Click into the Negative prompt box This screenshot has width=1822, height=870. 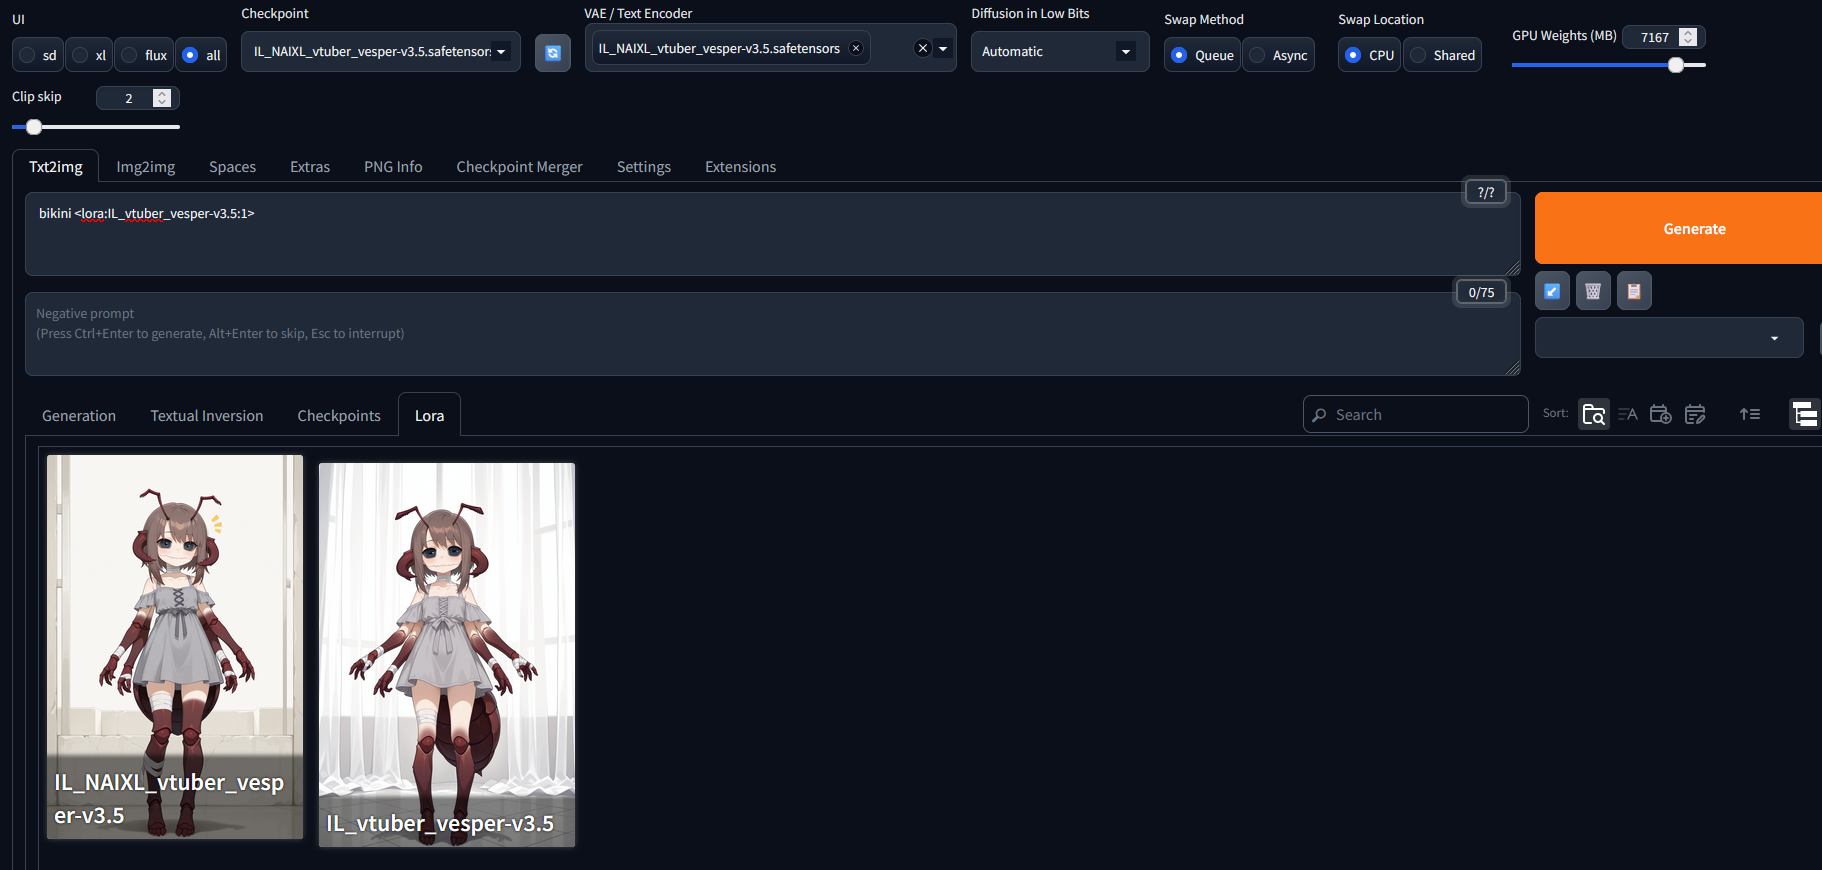coord(772,334)
